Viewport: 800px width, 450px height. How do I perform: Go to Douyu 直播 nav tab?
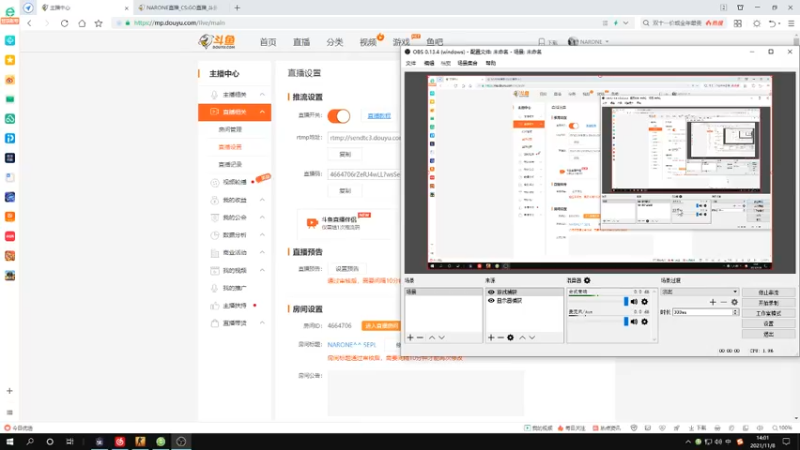pyautogui.click(x=302, y=42)
